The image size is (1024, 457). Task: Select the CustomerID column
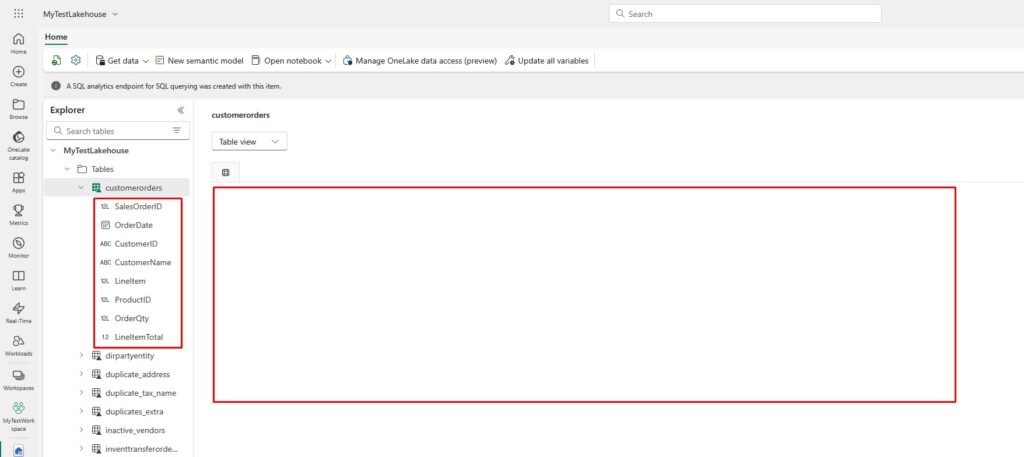point(138,244)
